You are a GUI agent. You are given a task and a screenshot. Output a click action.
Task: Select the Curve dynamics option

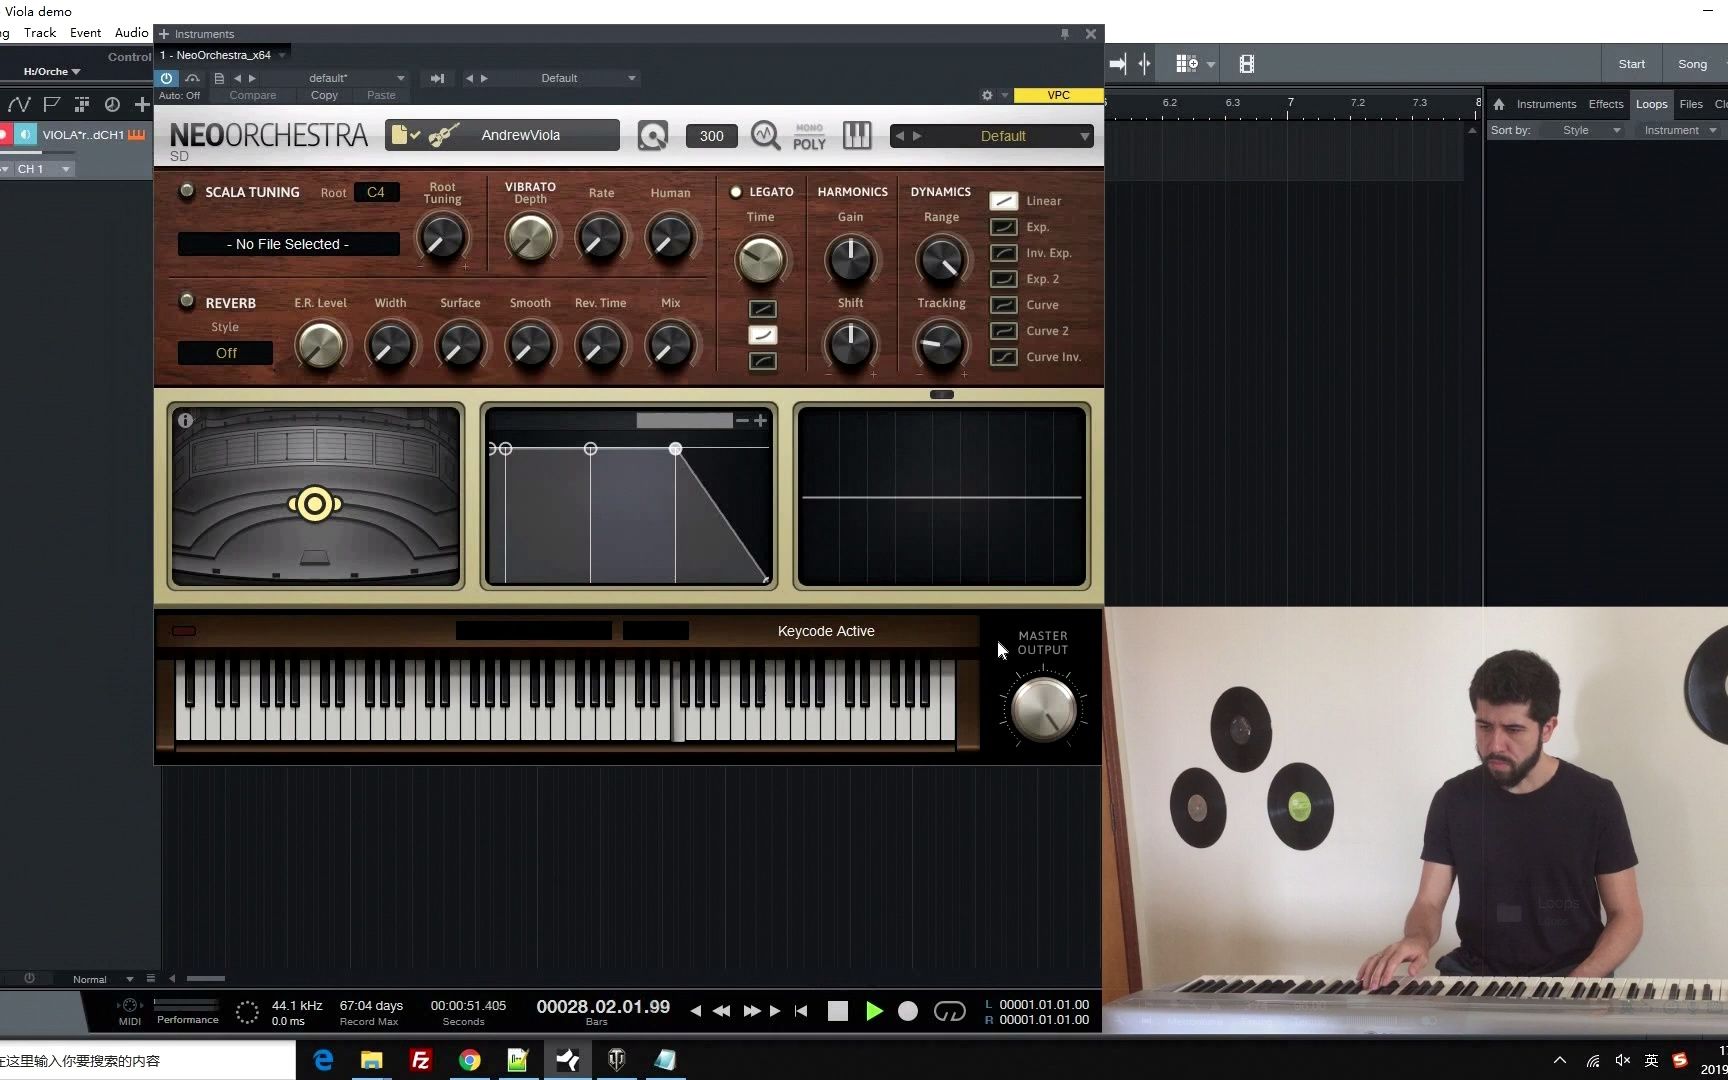(1003, 305)
